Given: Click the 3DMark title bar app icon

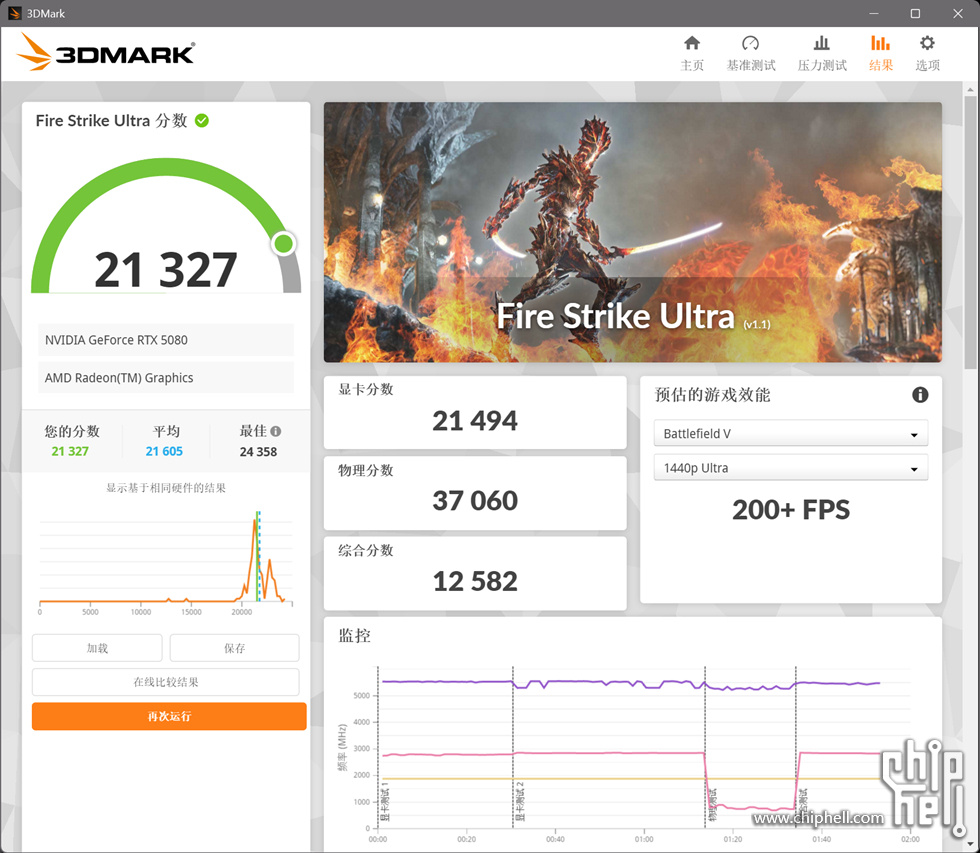Looking at the screenshot, I should [x=14, y=13].
